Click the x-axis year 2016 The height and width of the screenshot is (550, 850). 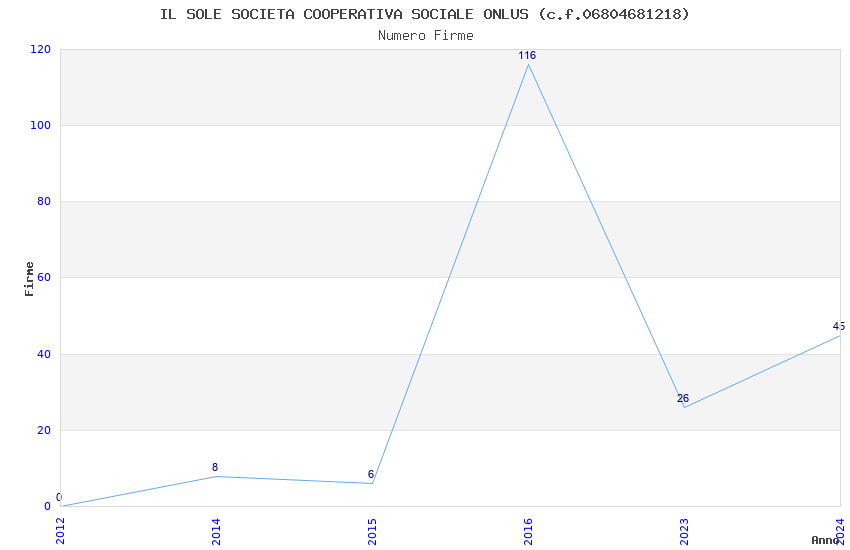[x=528, y=531]
